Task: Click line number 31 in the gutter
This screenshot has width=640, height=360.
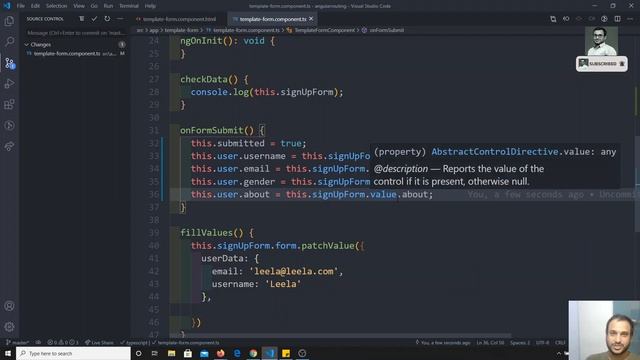Action: pos(153,131)
